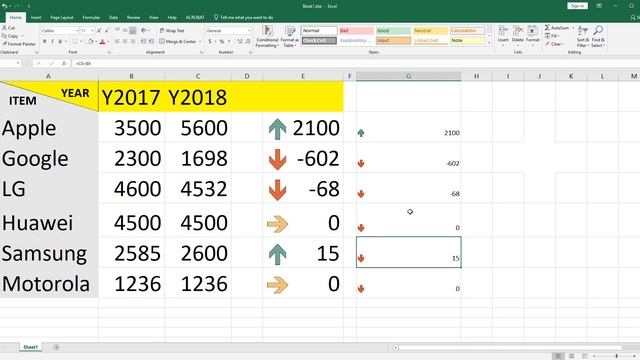Click the Decrease Decimal icon

click(247, 42)
